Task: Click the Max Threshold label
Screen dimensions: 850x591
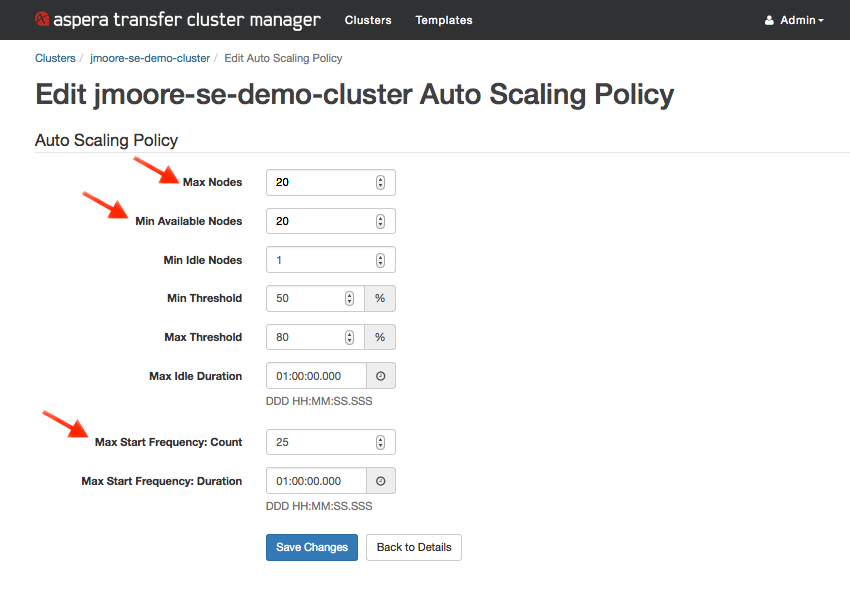Action: (x=203, y=337)
